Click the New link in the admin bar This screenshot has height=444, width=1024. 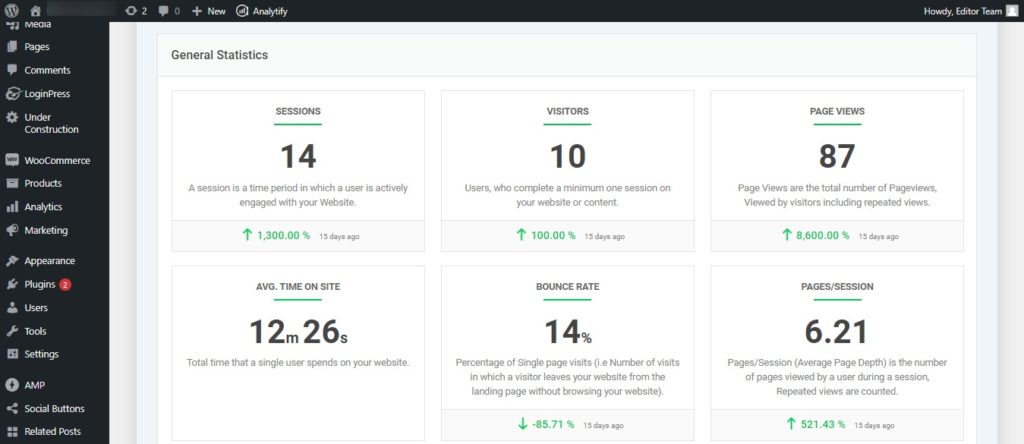click(x=216, y=11)
